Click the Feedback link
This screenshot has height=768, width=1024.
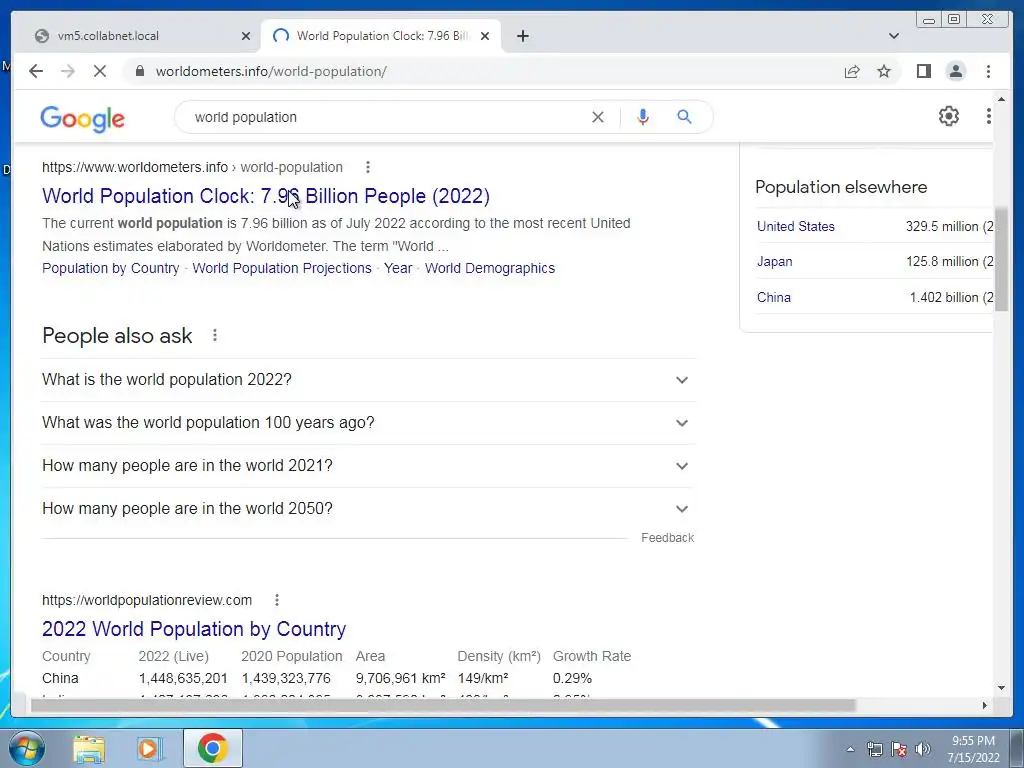(x=667, y=537)
